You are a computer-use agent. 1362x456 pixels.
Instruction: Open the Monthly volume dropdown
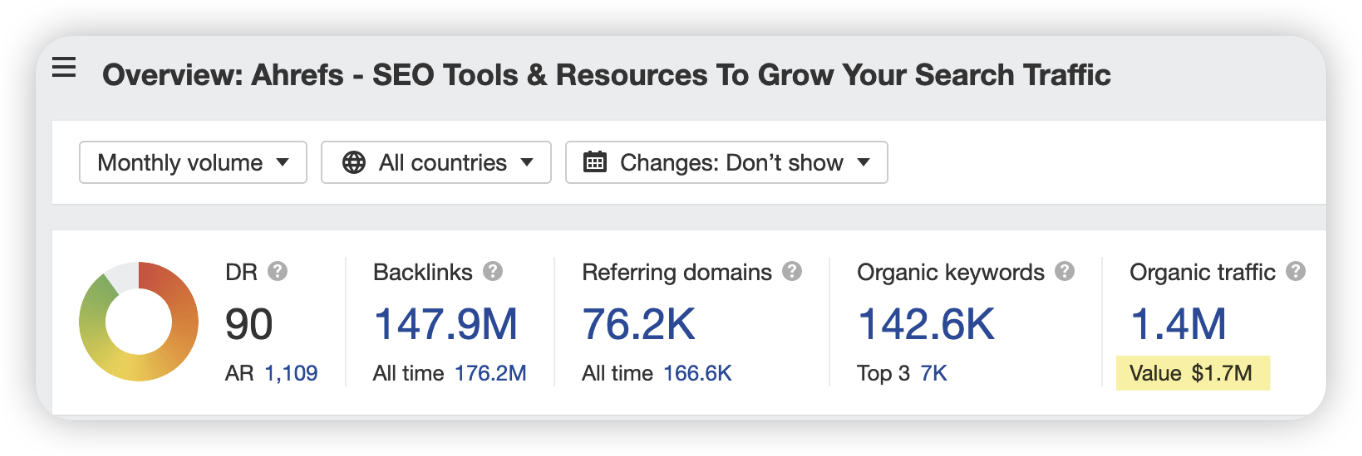[x=193, y=163]
